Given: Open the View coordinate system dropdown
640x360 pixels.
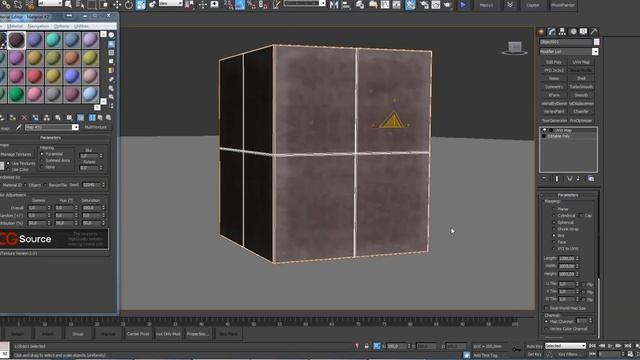Looking at the screenshot, I should click(x=180, y=3).
